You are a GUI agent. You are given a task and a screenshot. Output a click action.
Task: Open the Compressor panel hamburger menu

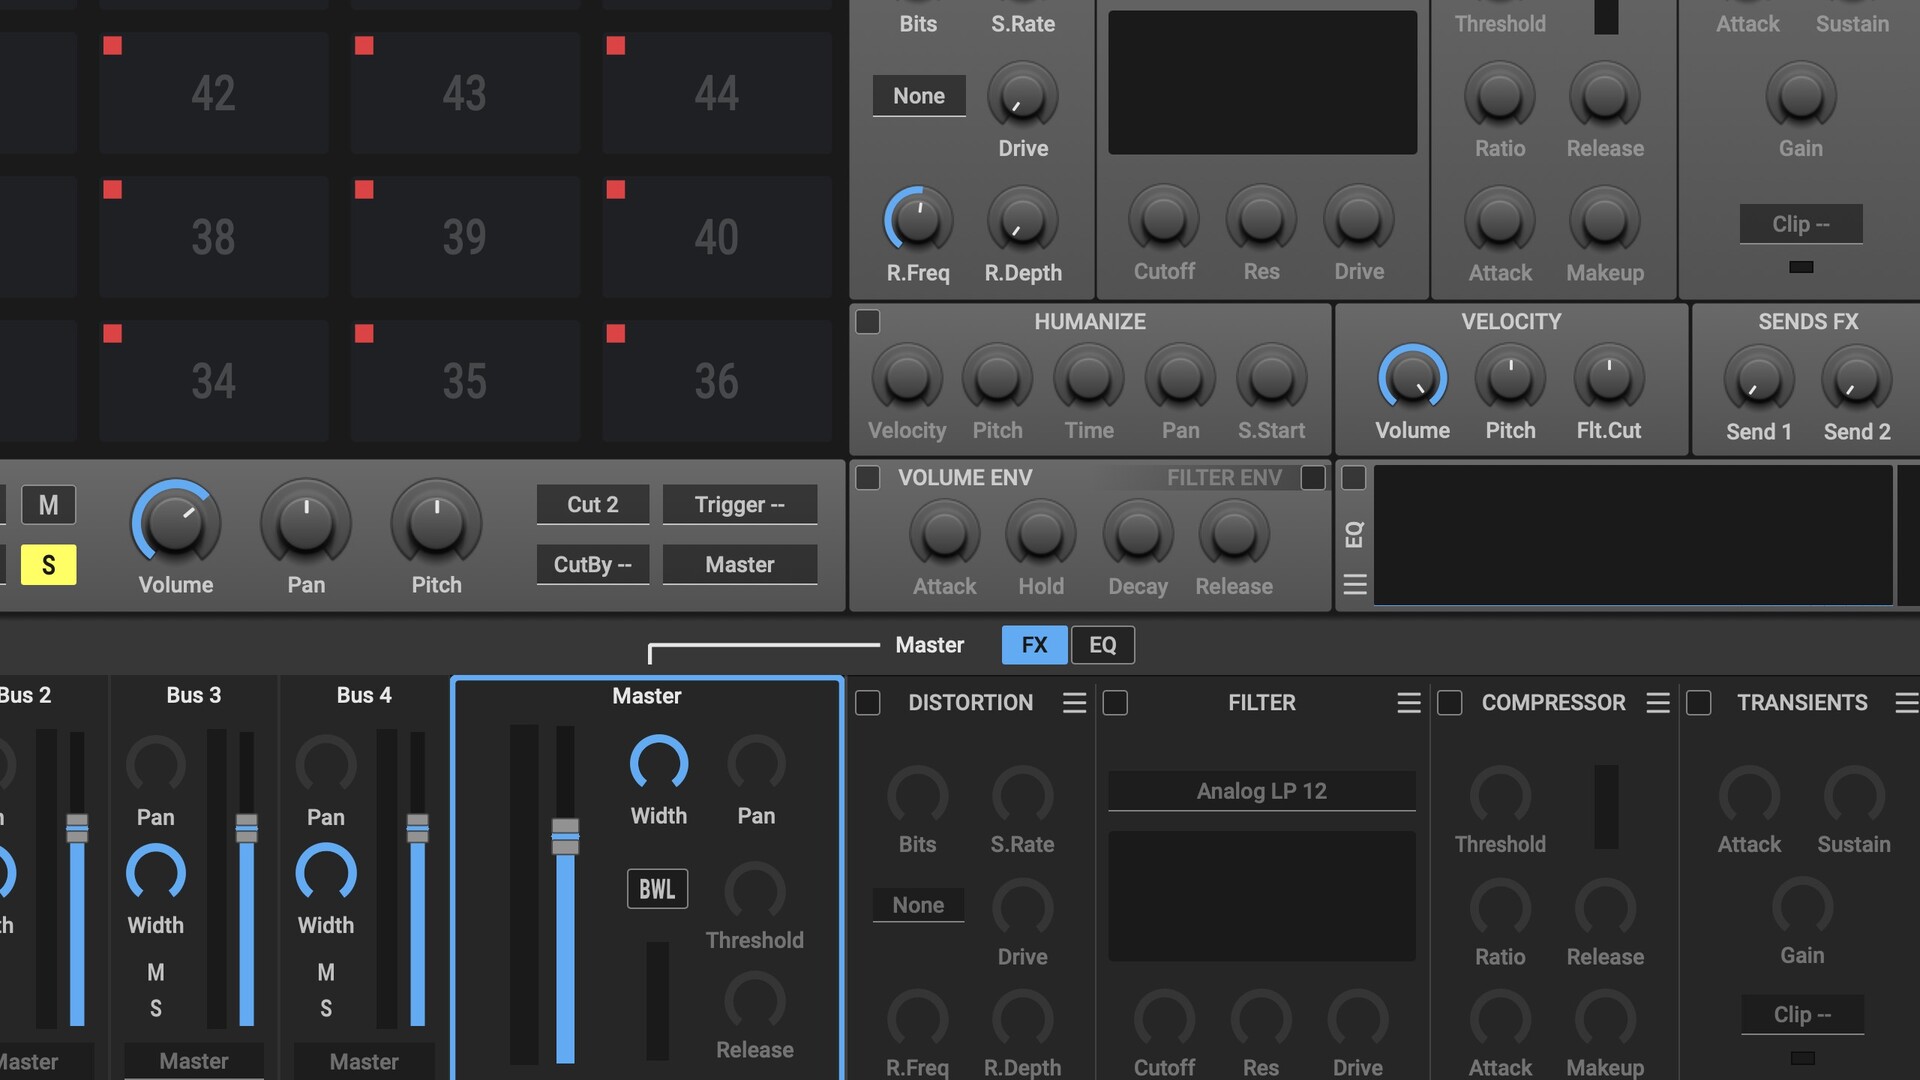coord(1657,703)
